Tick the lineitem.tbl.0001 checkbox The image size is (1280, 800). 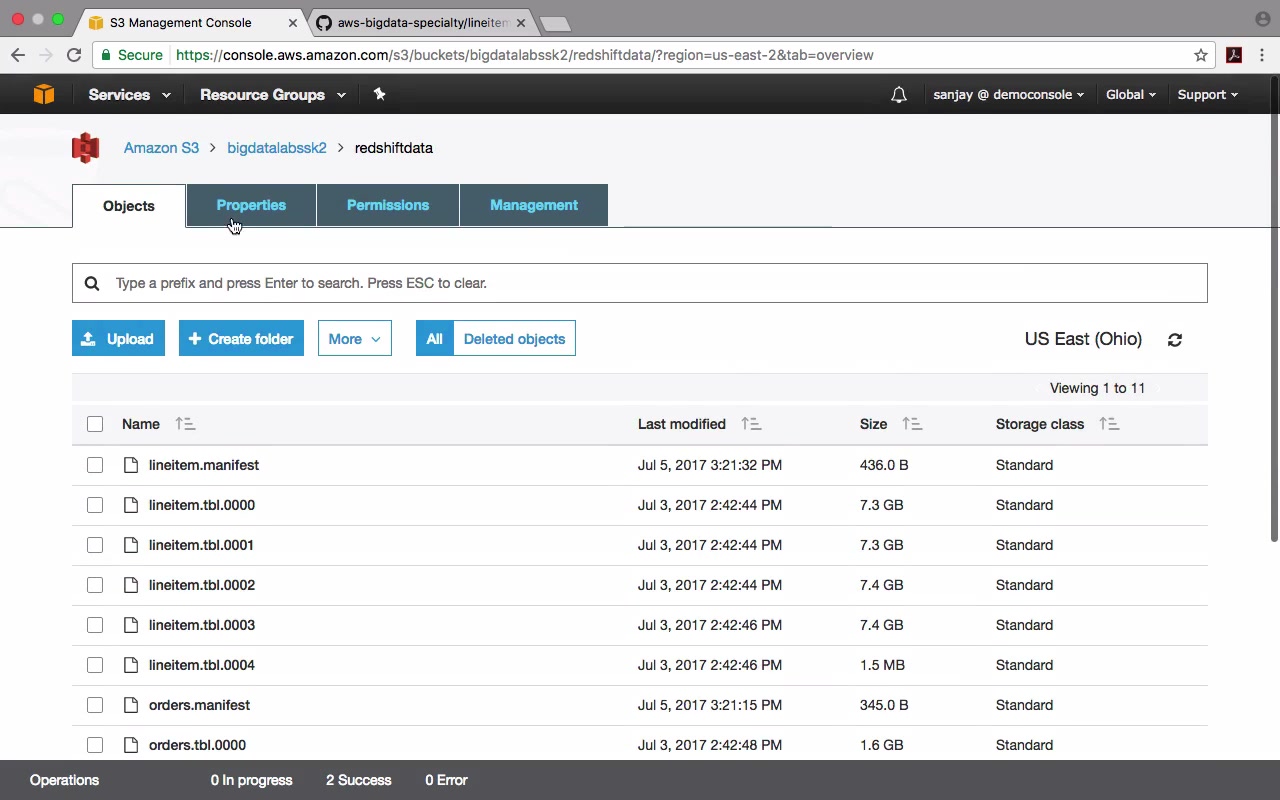point(95,545)
